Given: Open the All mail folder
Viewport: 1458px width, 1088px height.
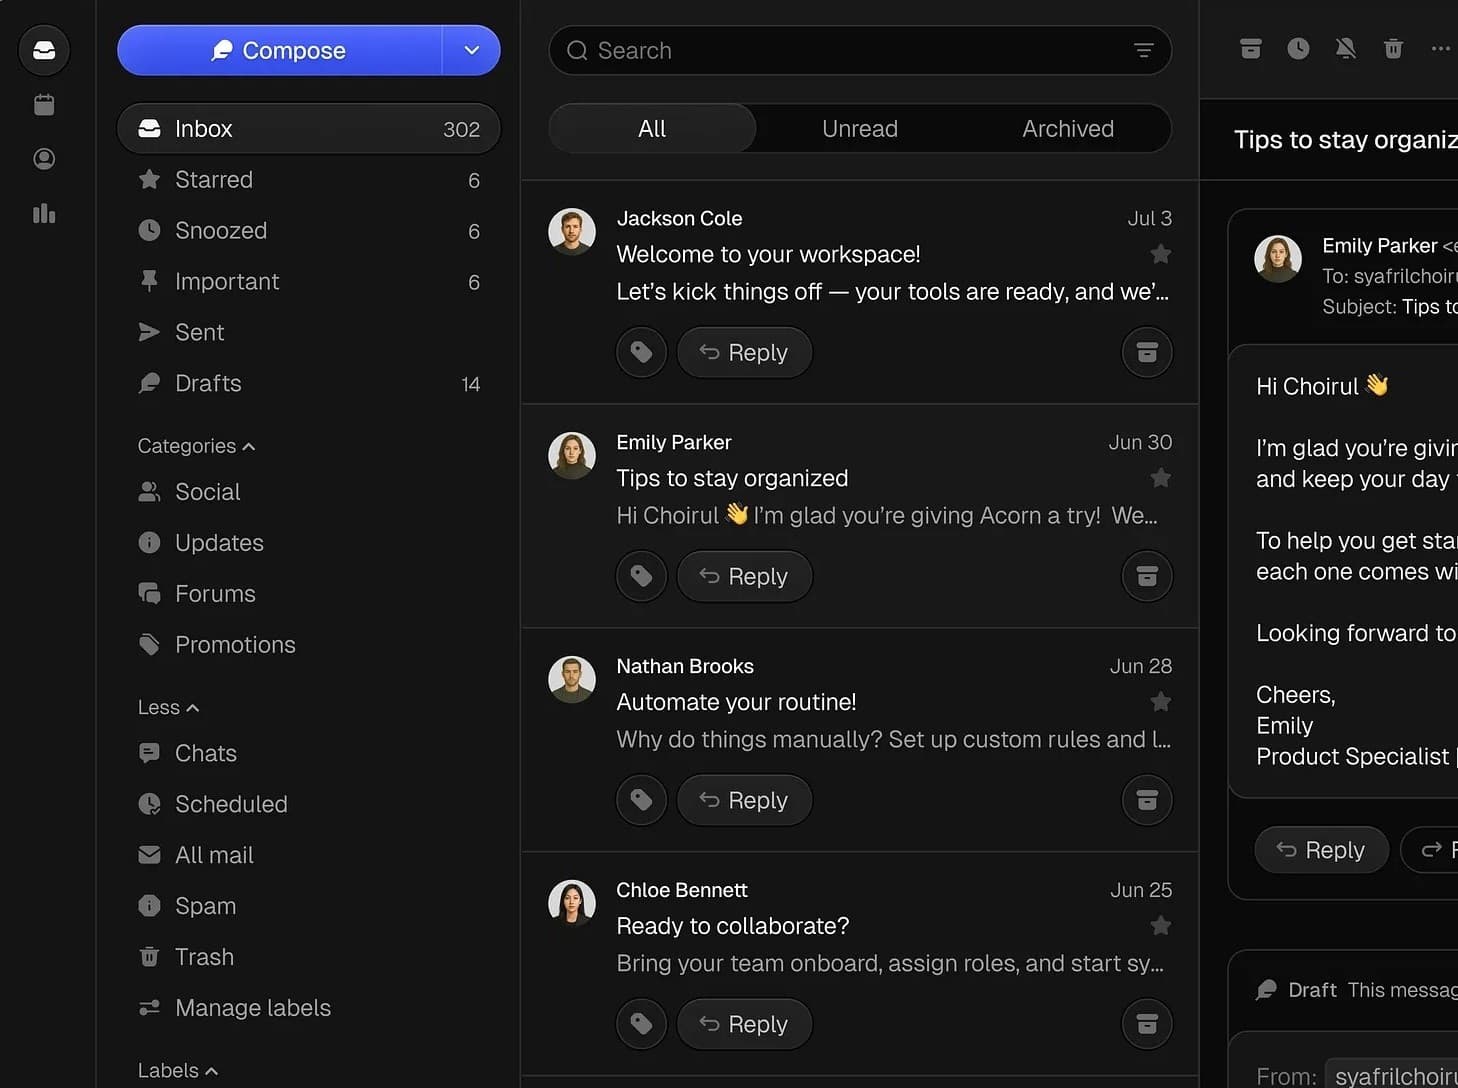Looking at the screenshot, I should (x=309, y=855).
